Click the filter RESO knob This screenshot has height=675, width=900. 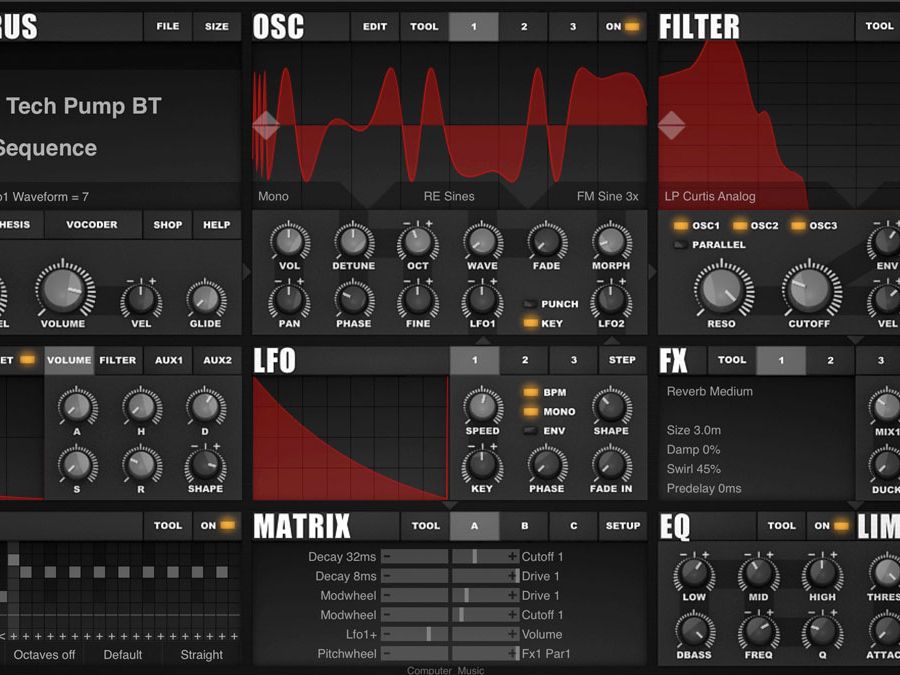722,289
